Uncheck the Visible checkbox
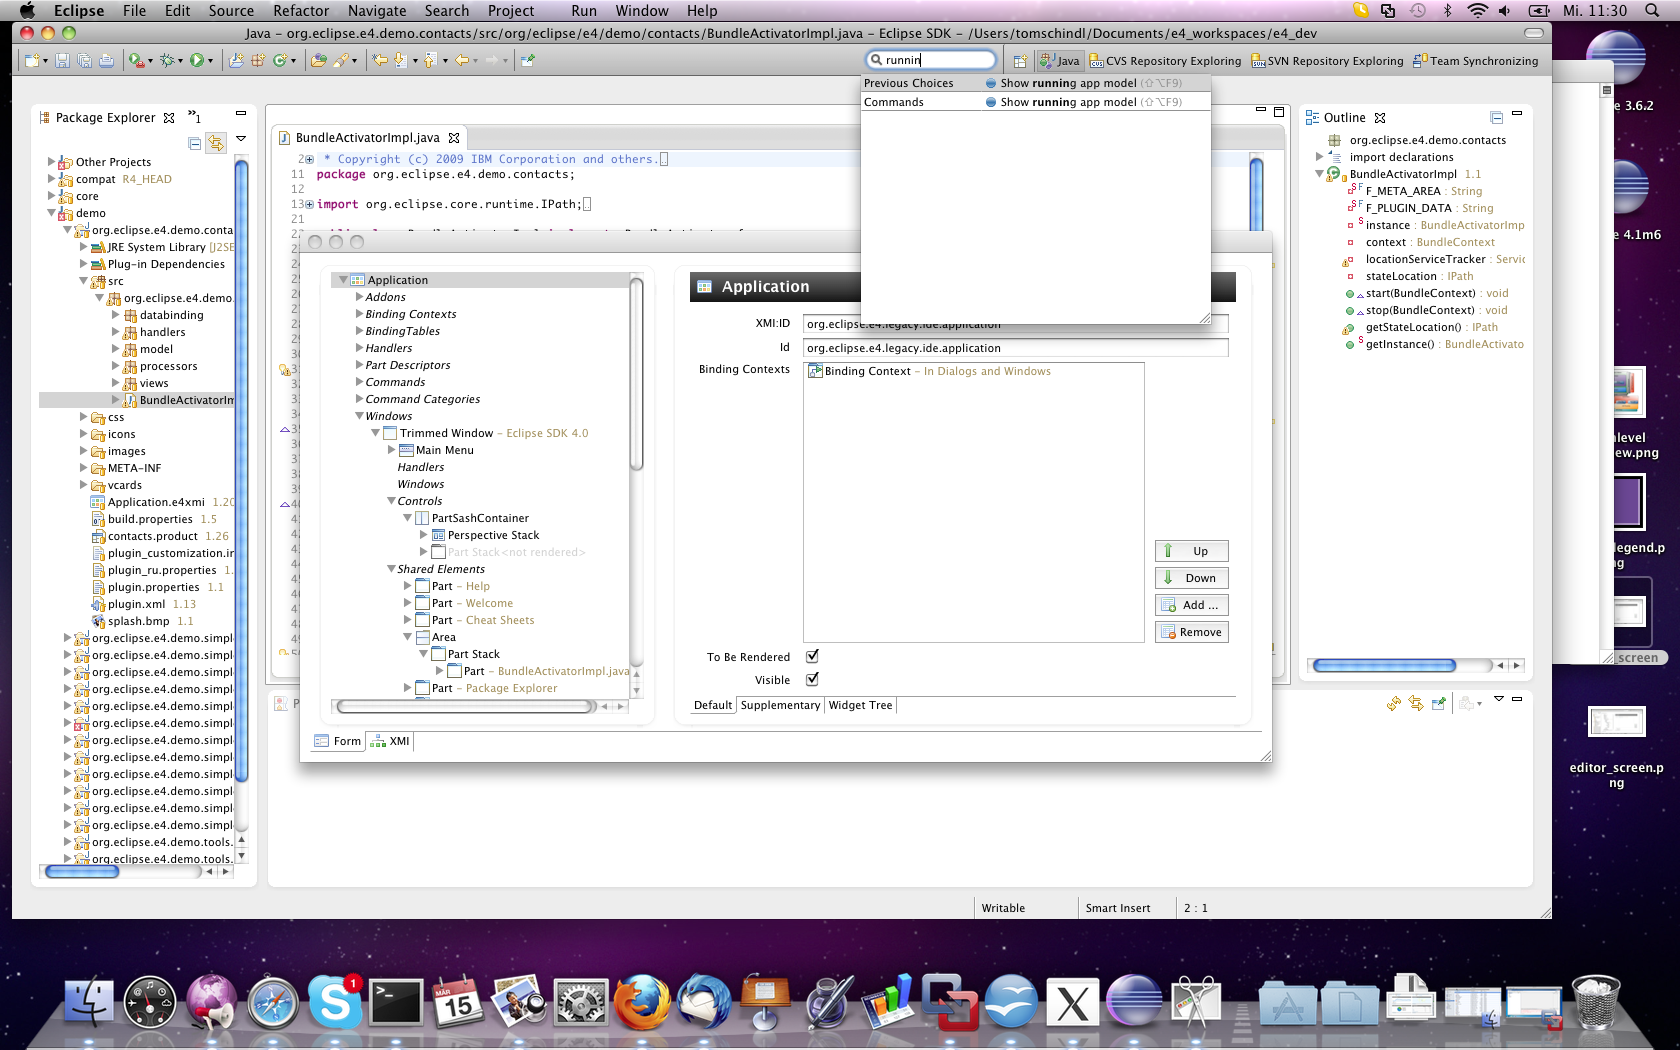The width and height of the screenshot is (1680, 1050). click(812, 680)
